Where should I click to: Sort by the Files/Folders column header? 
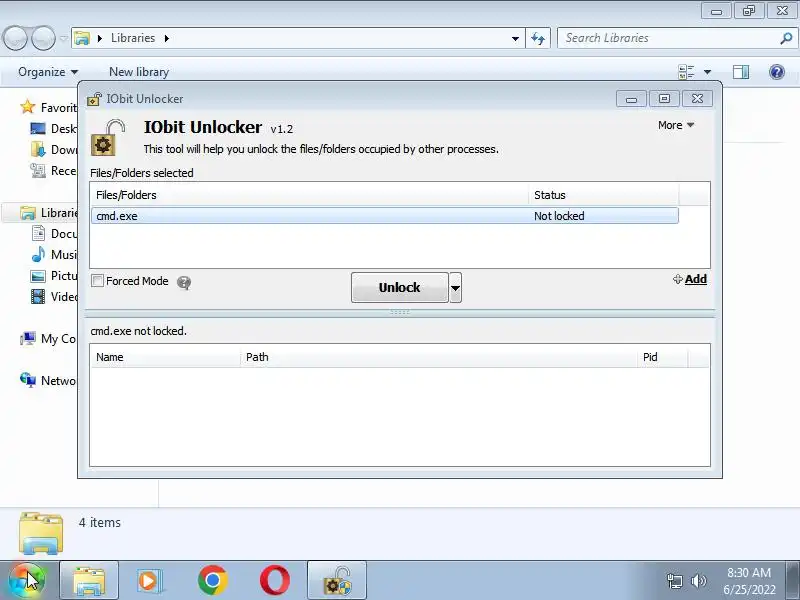coord(309,195)
